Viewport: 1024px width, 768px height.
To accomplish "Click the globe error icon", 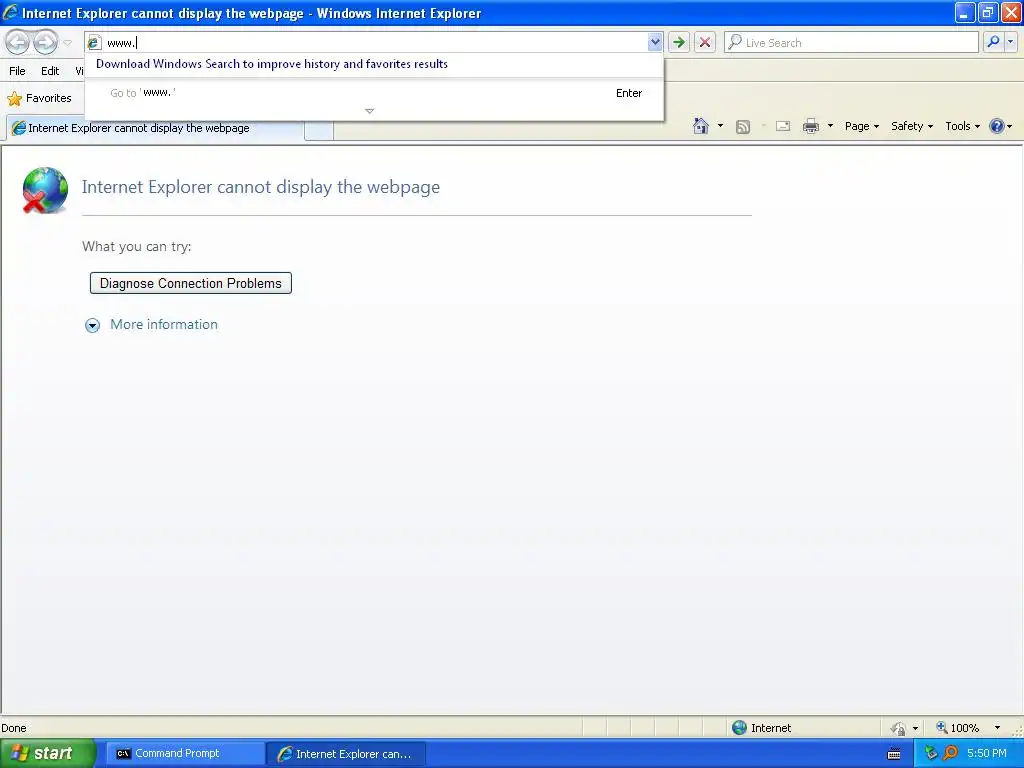I will click(x=45, y=190).
